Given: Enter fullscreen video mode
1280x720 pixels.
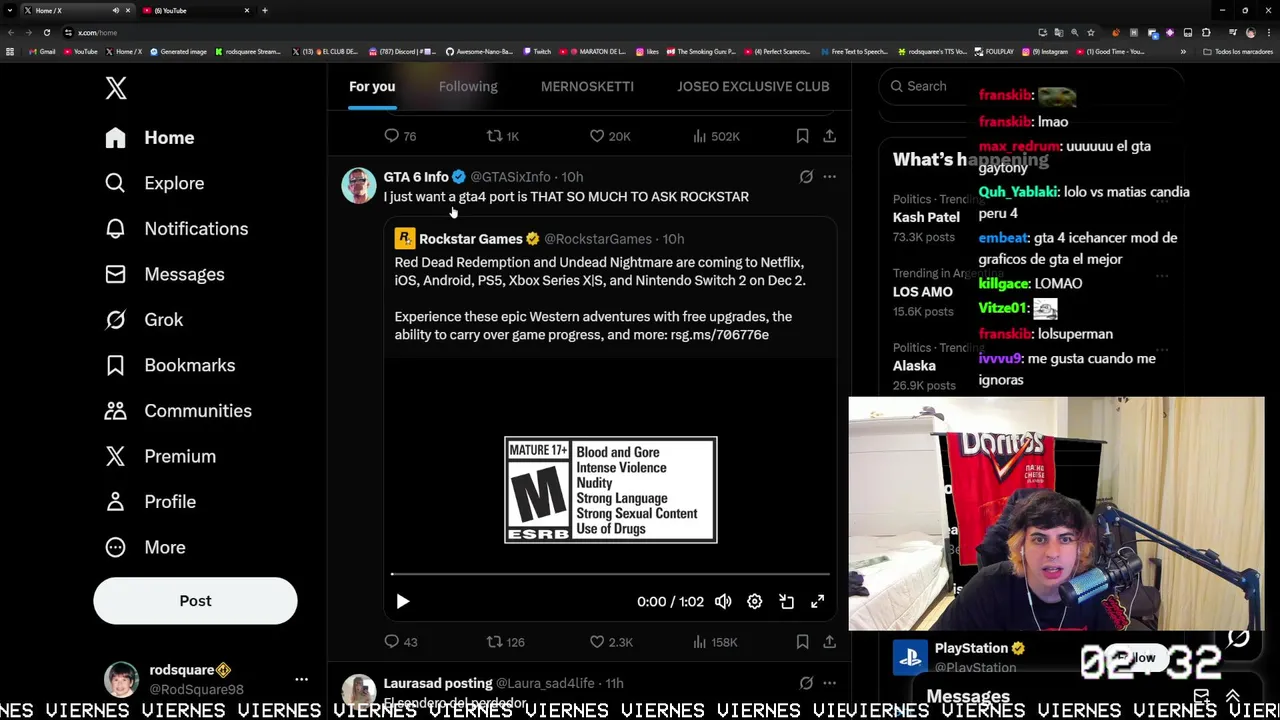Looking at the screenshot, I should coord(818,601).
